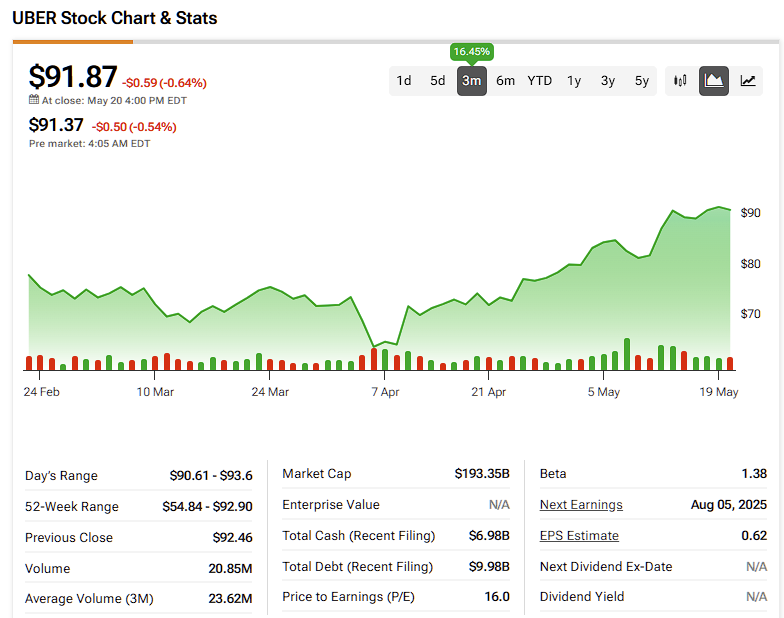Click the Total Debt value $9.98B
The width and height of the screenshot is (784, 618).
tap(489, 566)
